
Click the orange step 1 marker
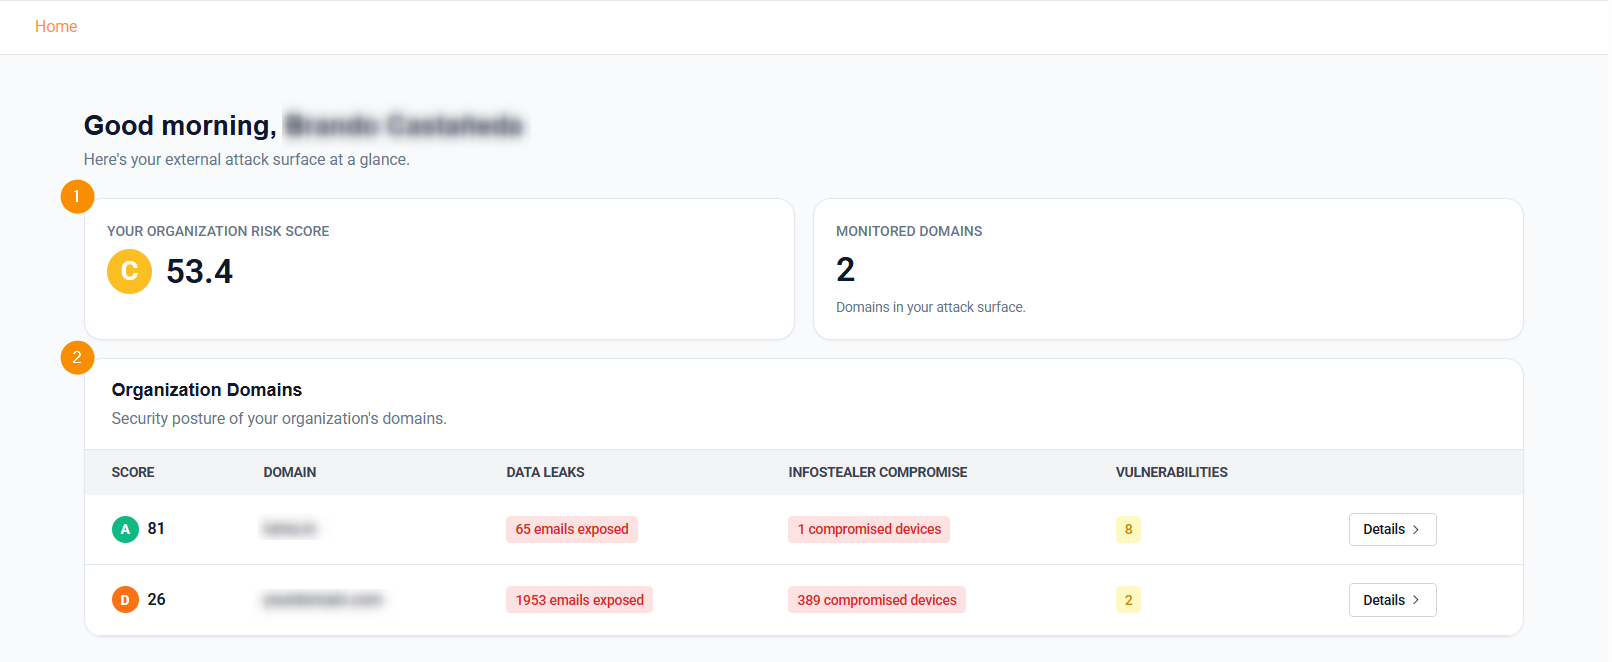pyautogui.click(x=77, y=196)
